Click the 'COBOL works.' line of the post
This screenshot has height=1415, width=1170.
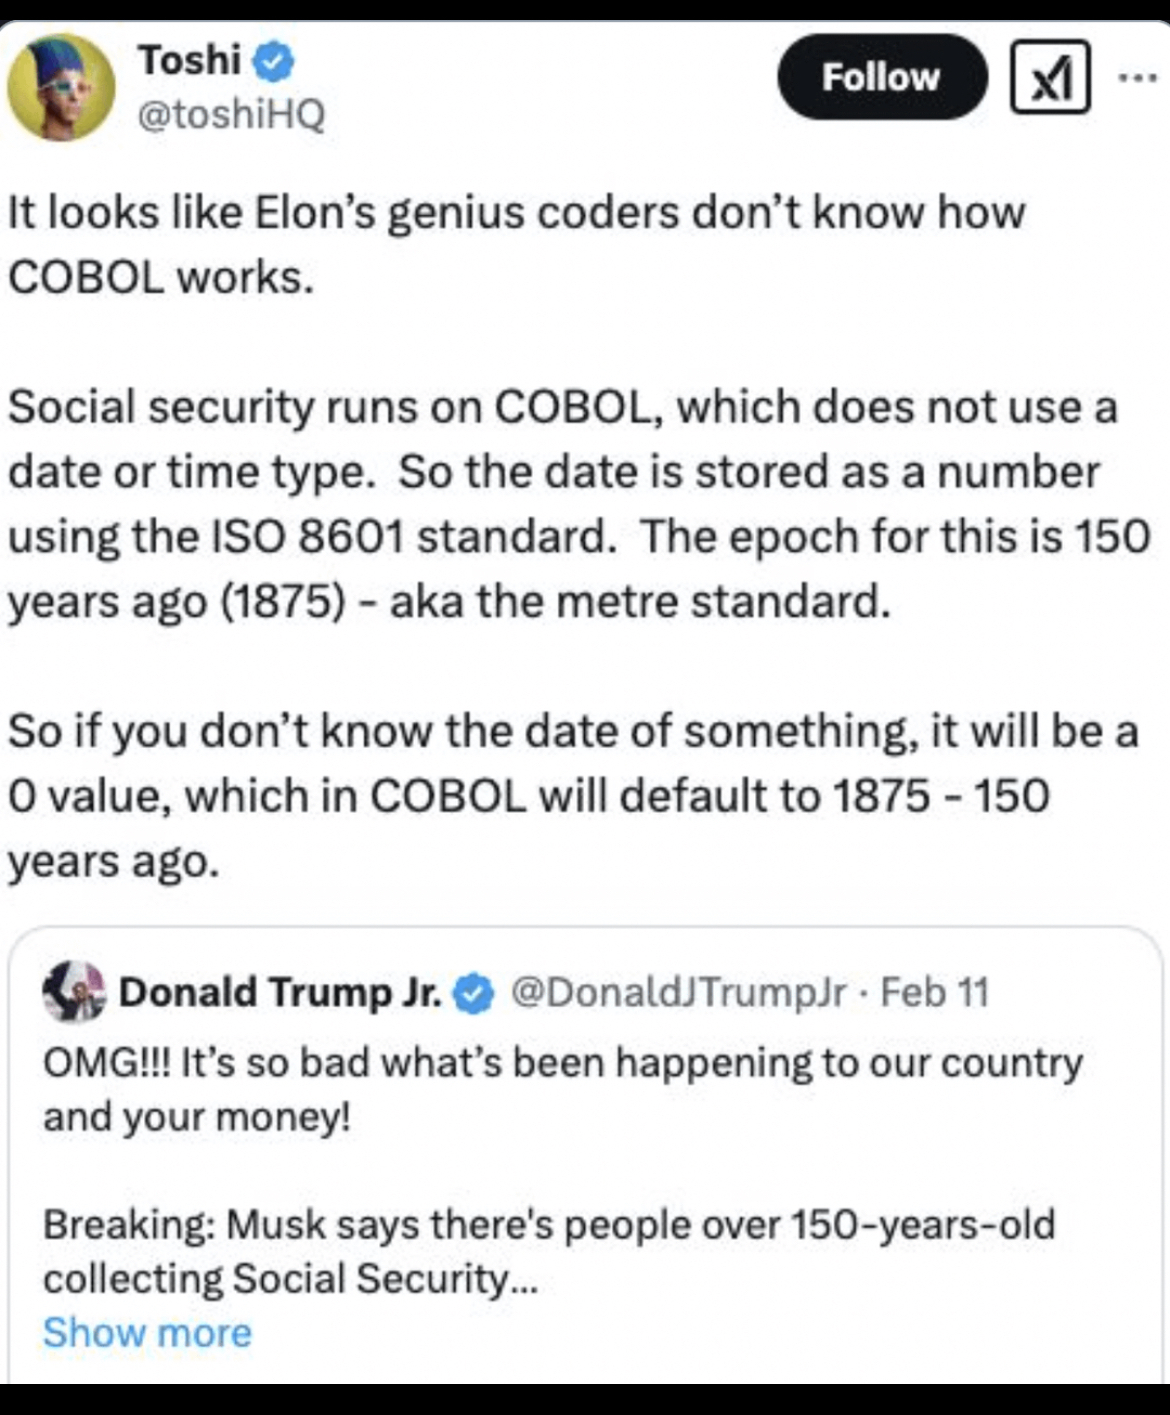coord(161,277)
